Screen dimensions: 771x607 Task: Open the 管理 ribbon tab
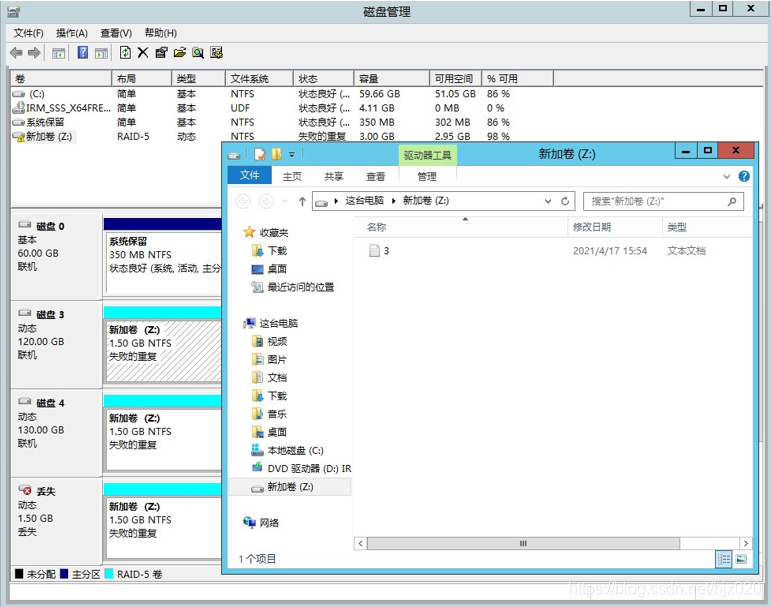coord(427,176)
